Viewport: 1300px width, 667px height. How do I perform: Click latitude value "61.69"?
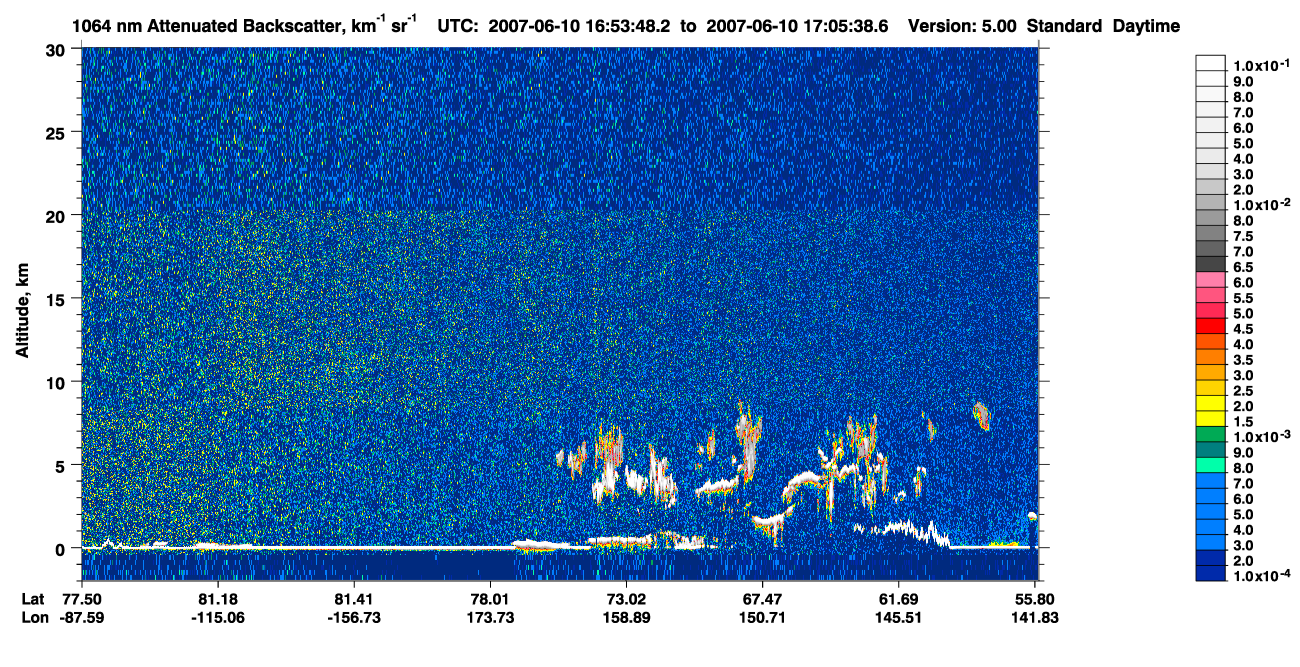[x=898, y=599]
